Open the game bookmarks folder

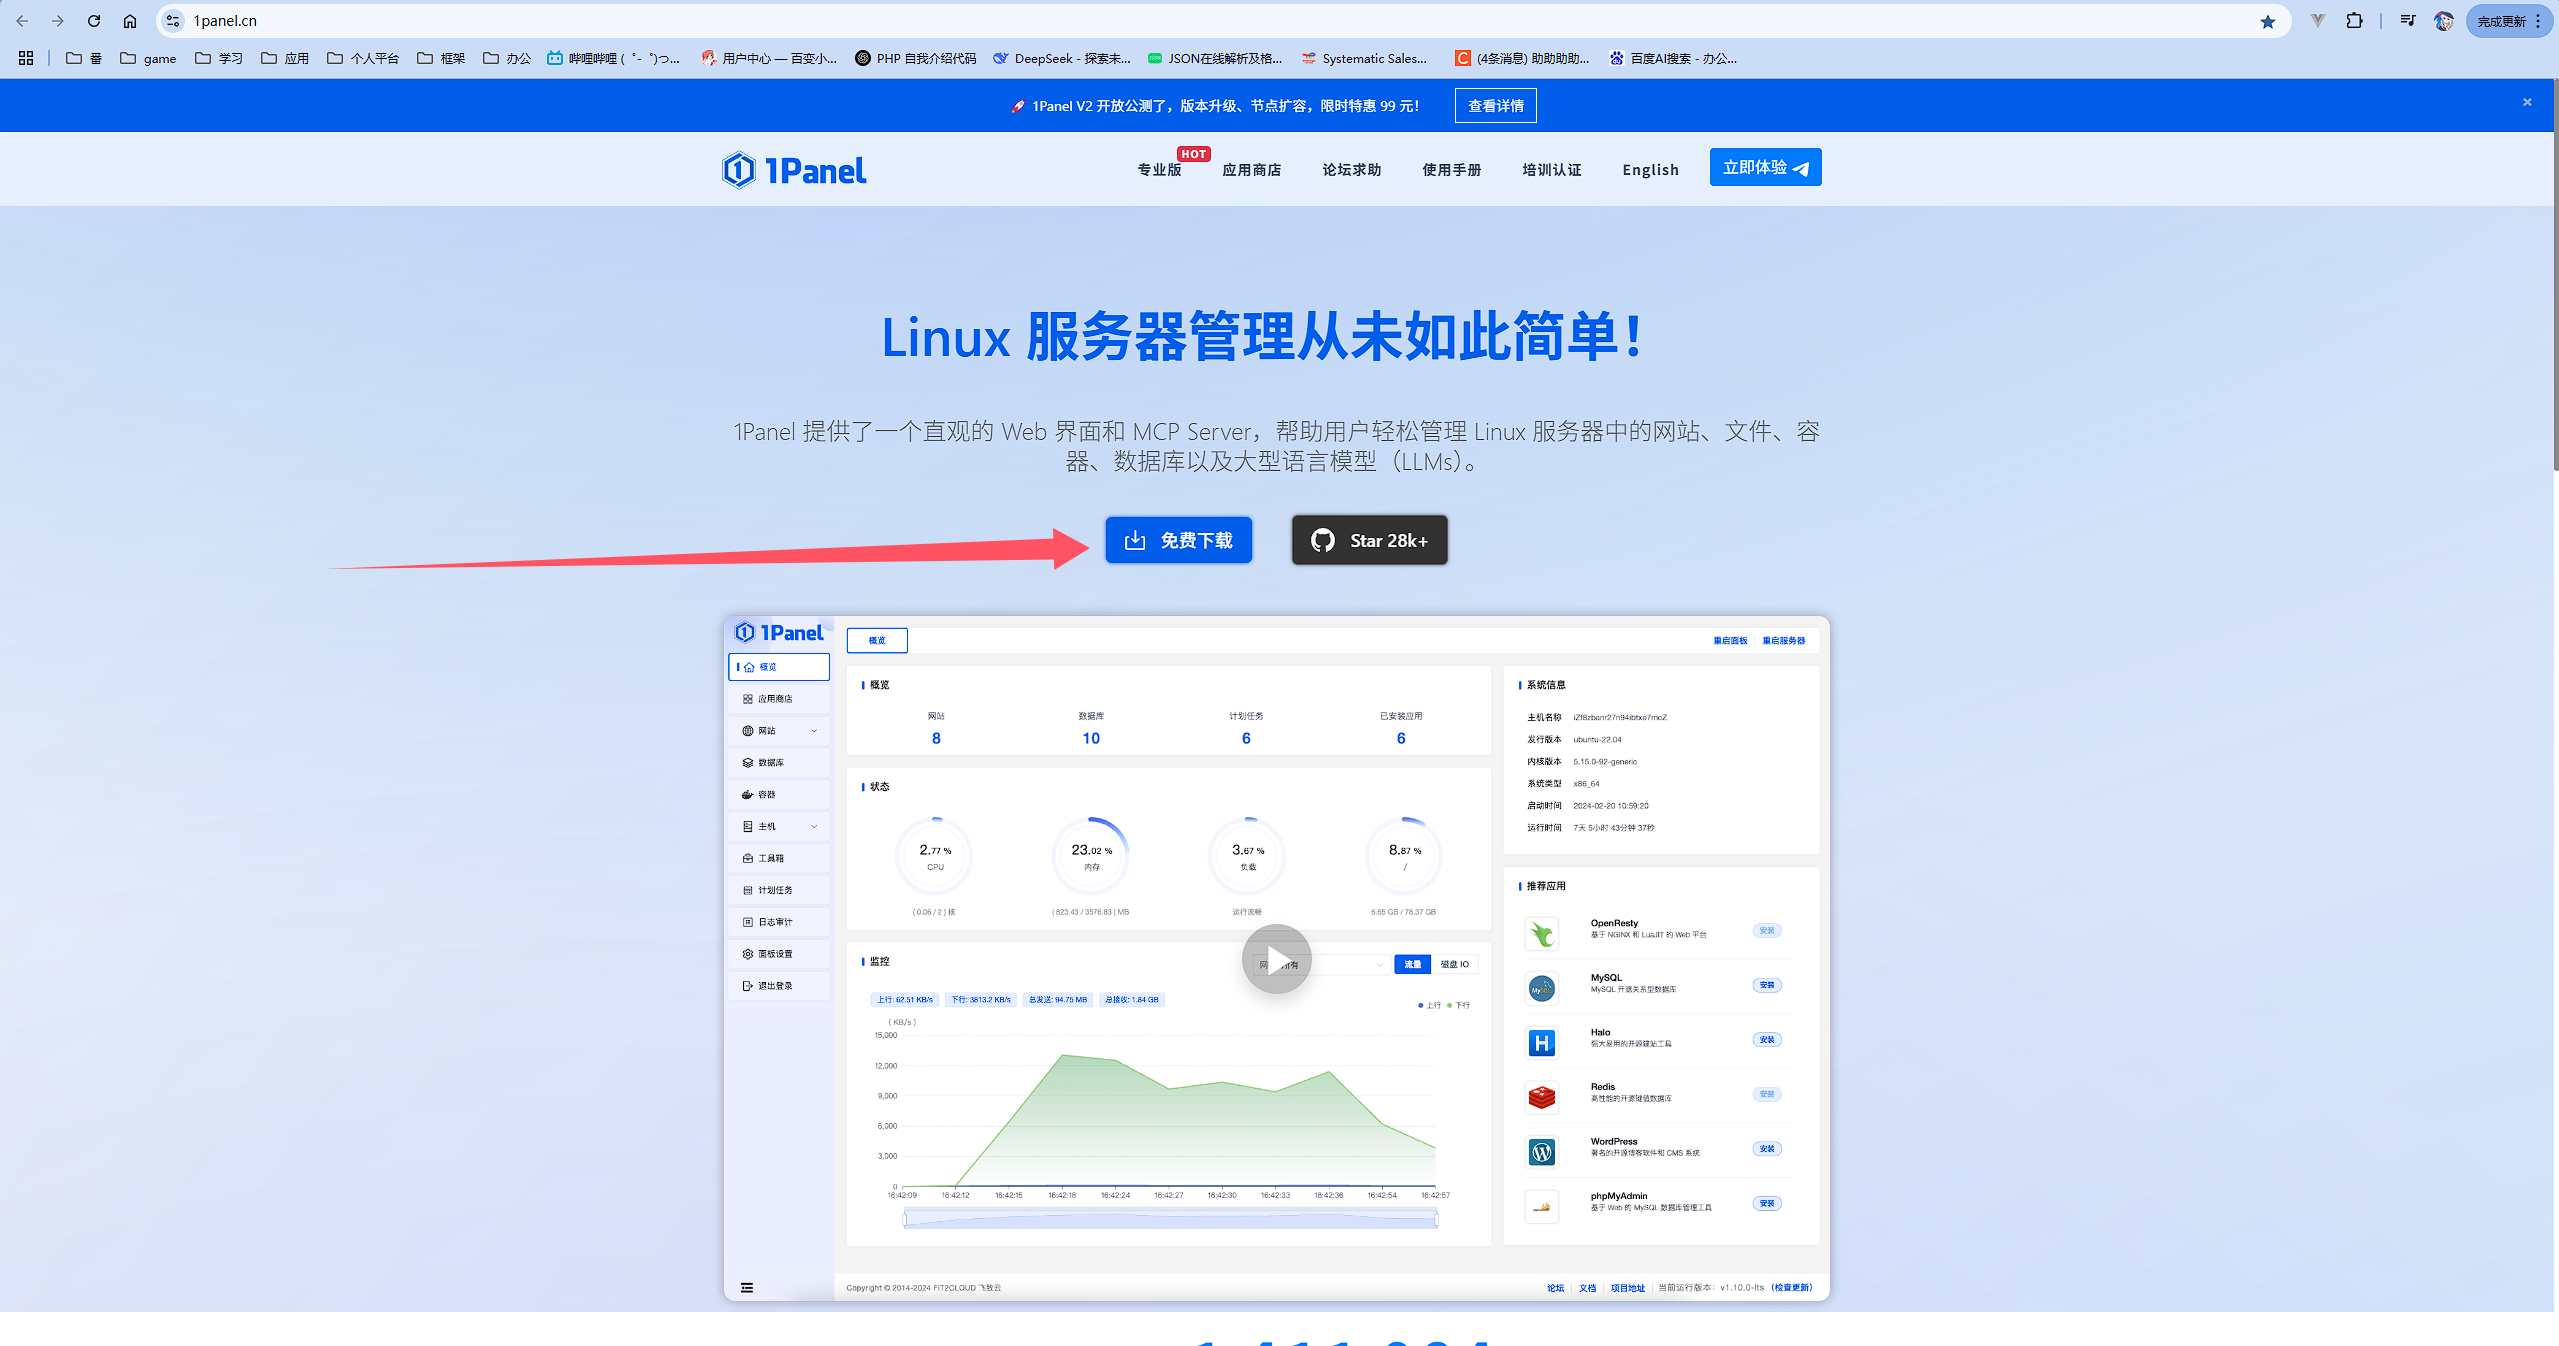tap(148, 58)
